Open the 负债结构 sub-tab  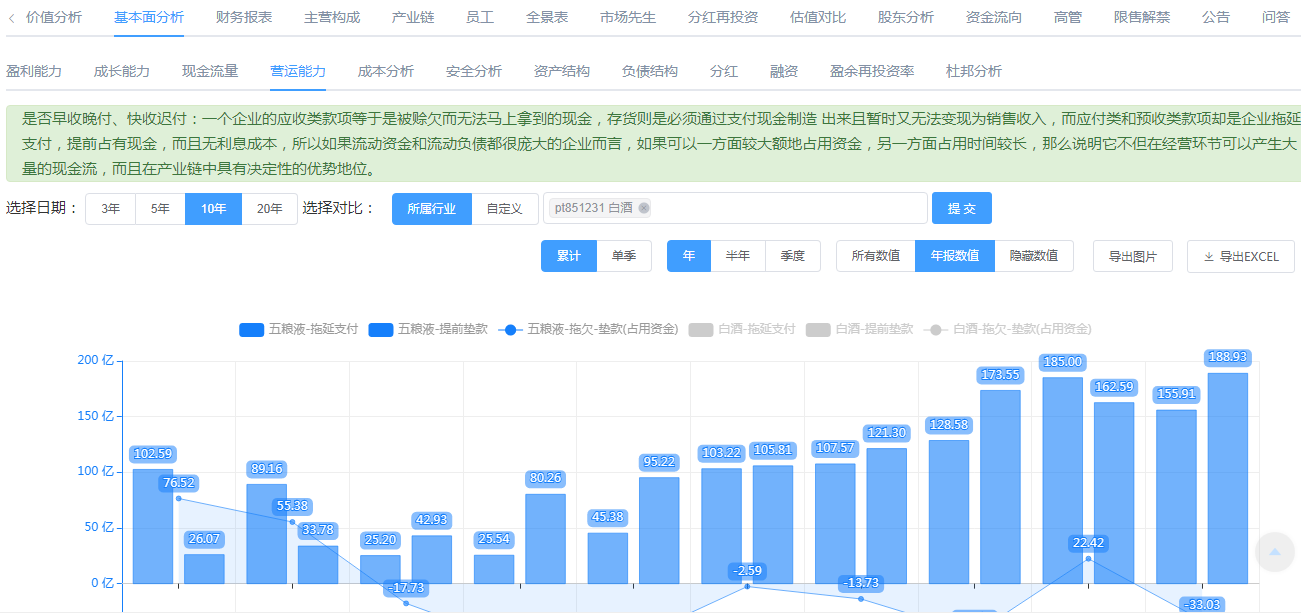tap(650, 71)
